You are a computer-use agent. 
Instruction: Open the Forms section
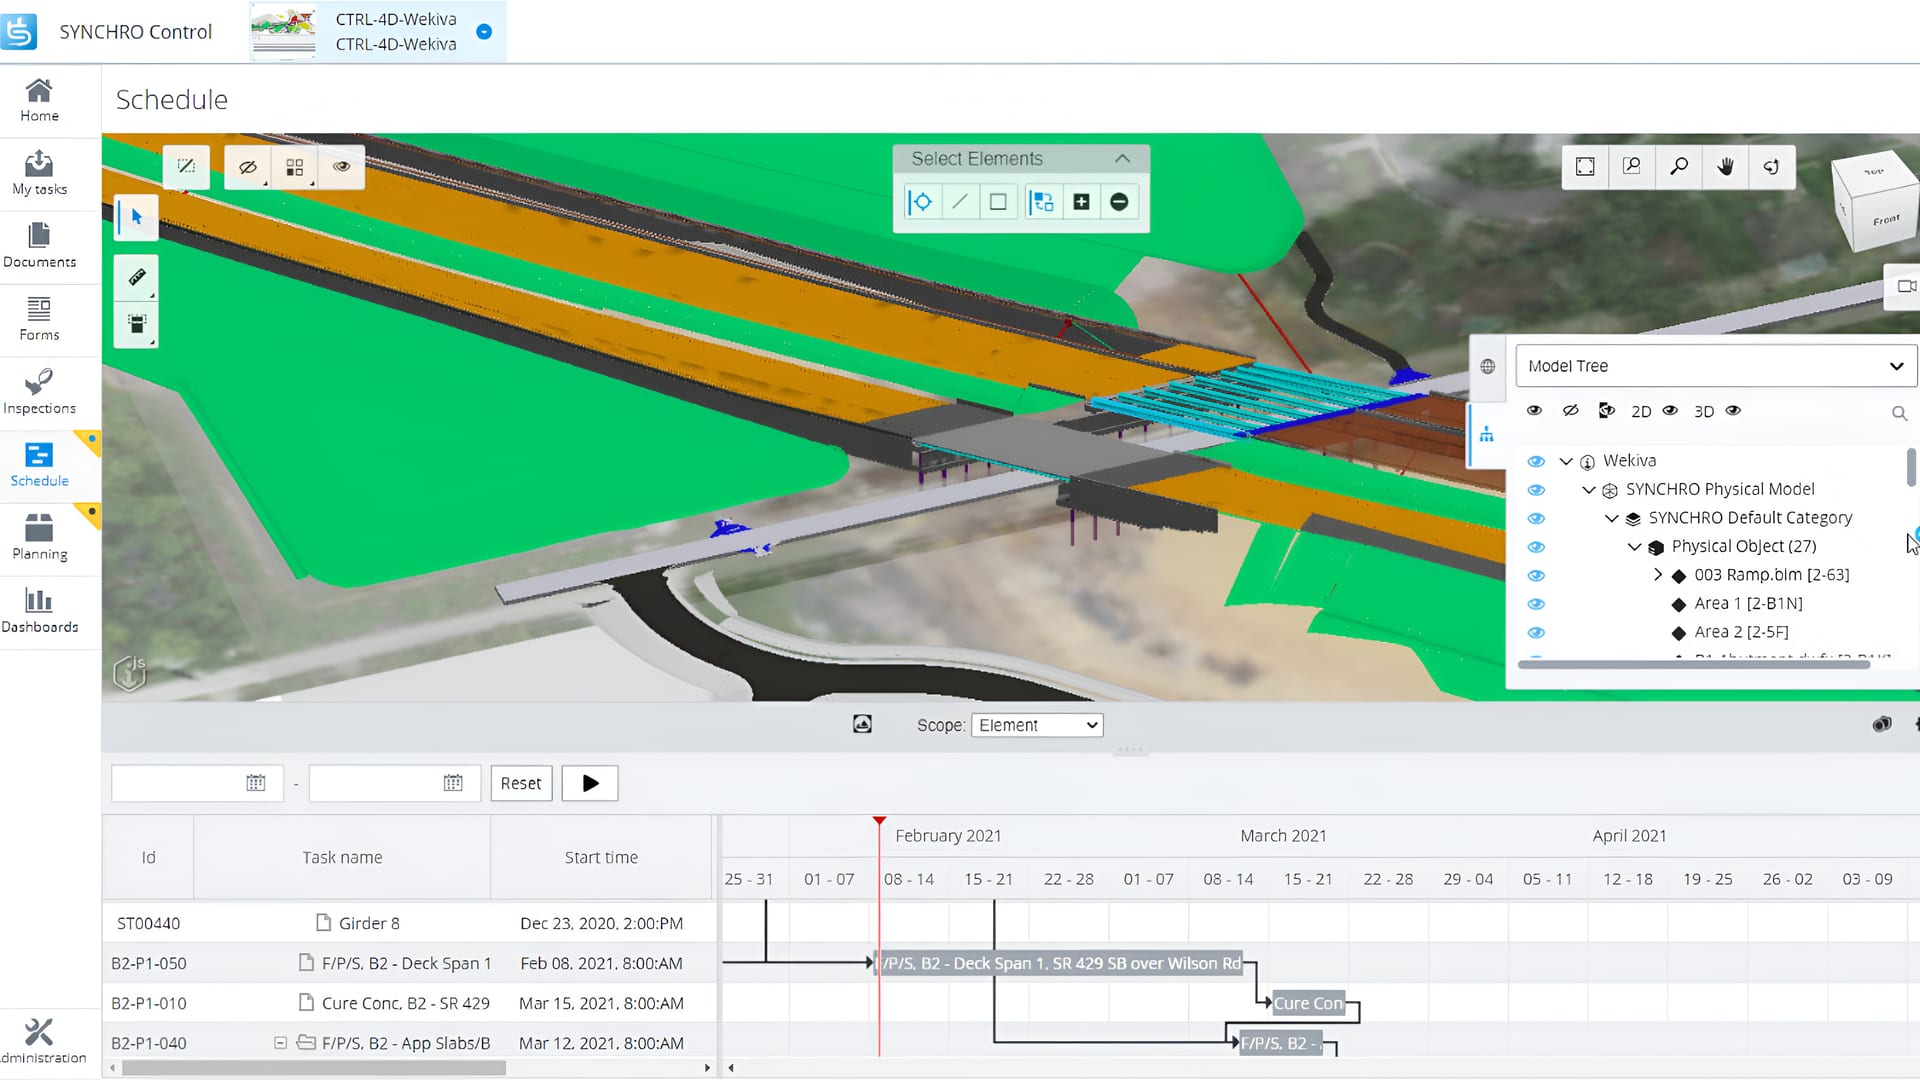39,319
